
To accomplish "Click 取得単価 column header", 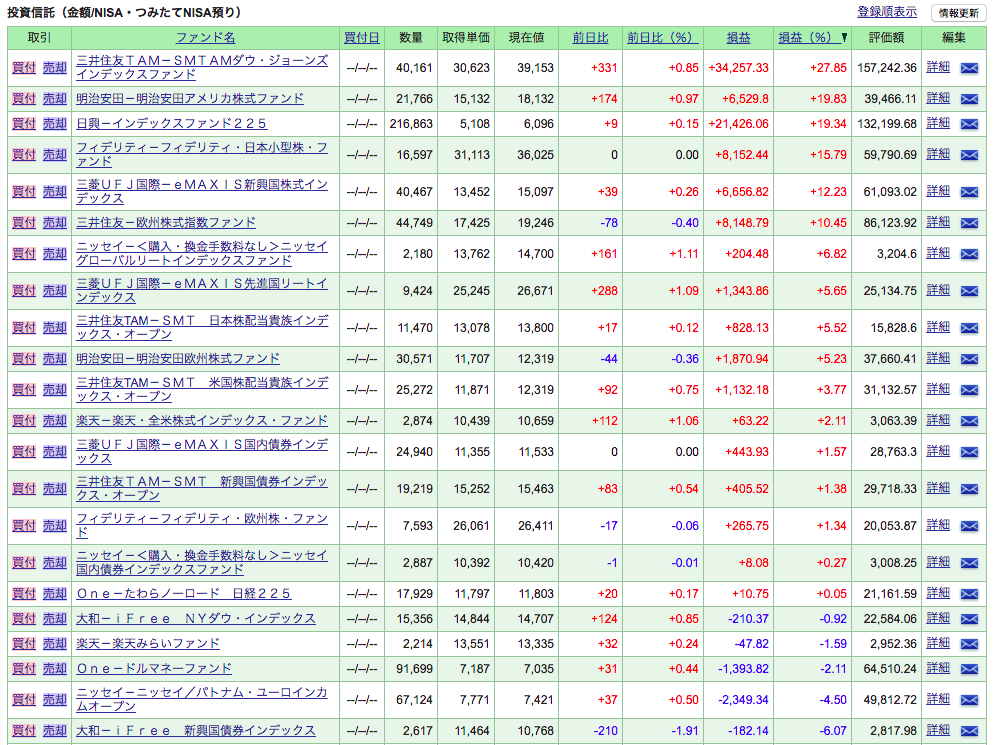I will [465, 37].
